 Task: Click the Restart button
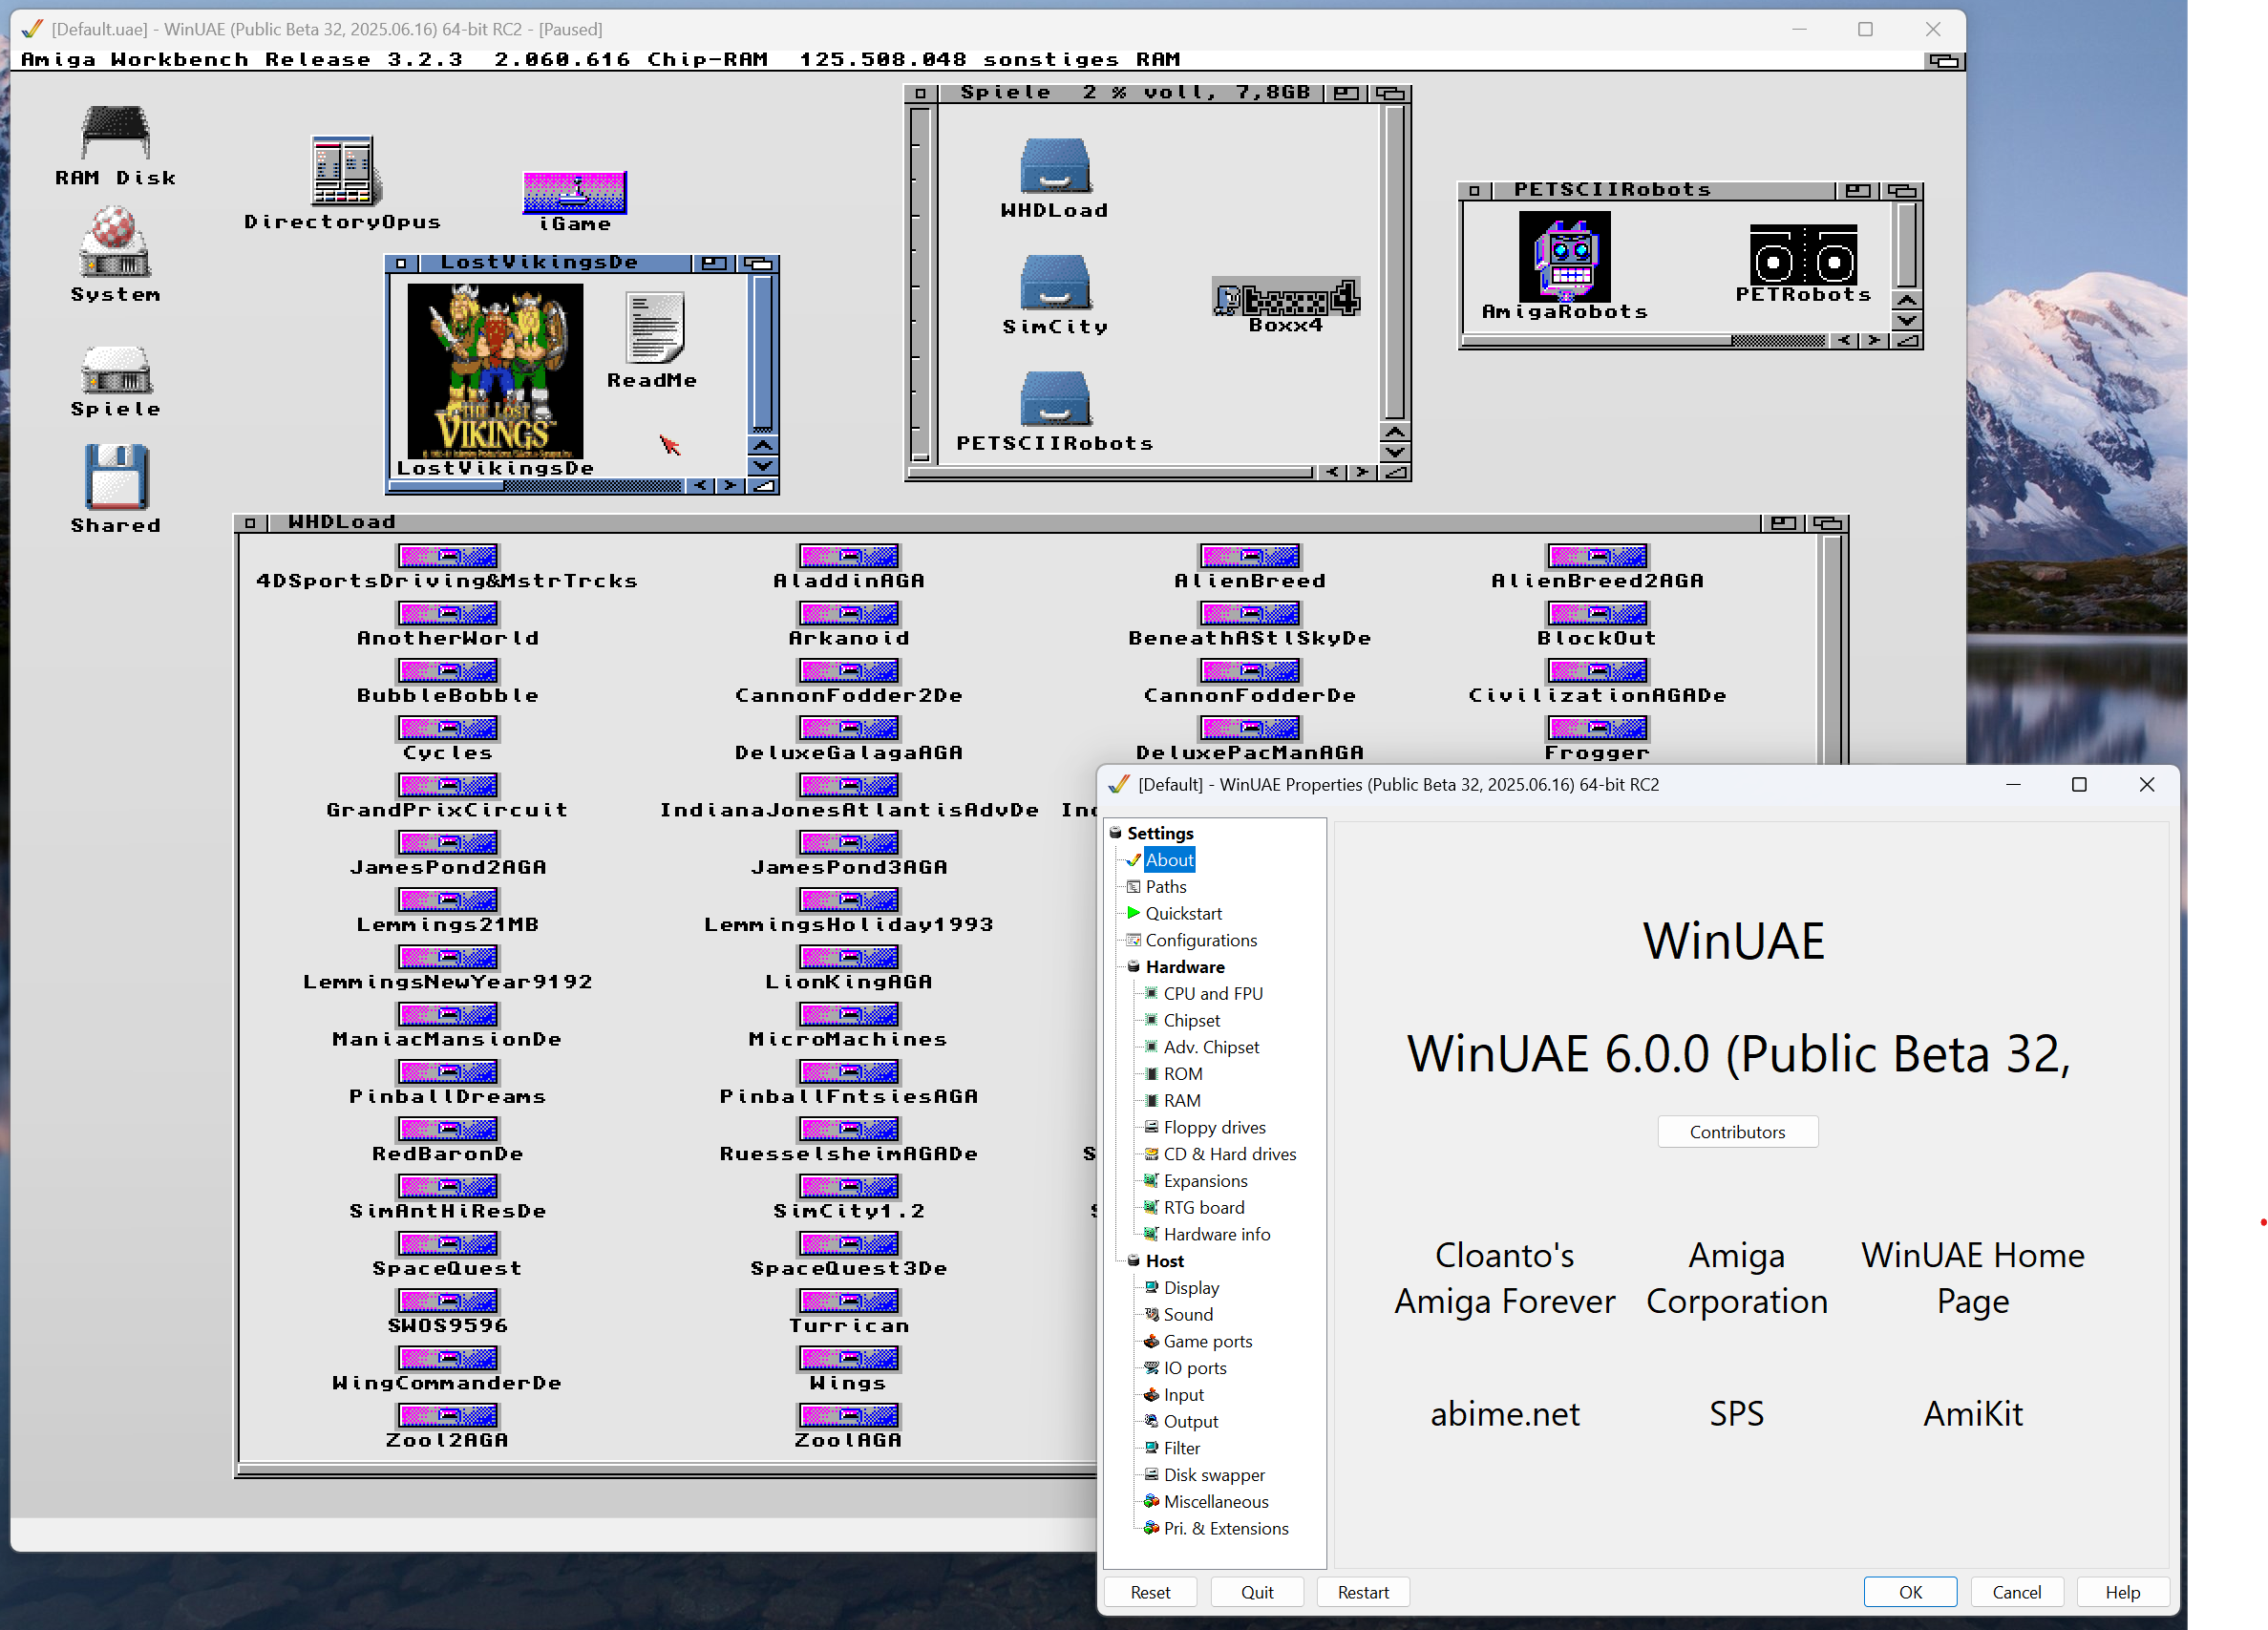point(1363,1592)
